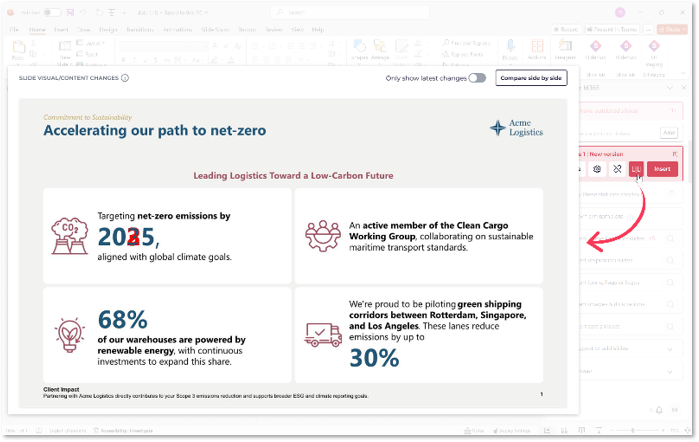Click the Record button near Share
This screenshot has height=442, width=699.
point(567,29)
